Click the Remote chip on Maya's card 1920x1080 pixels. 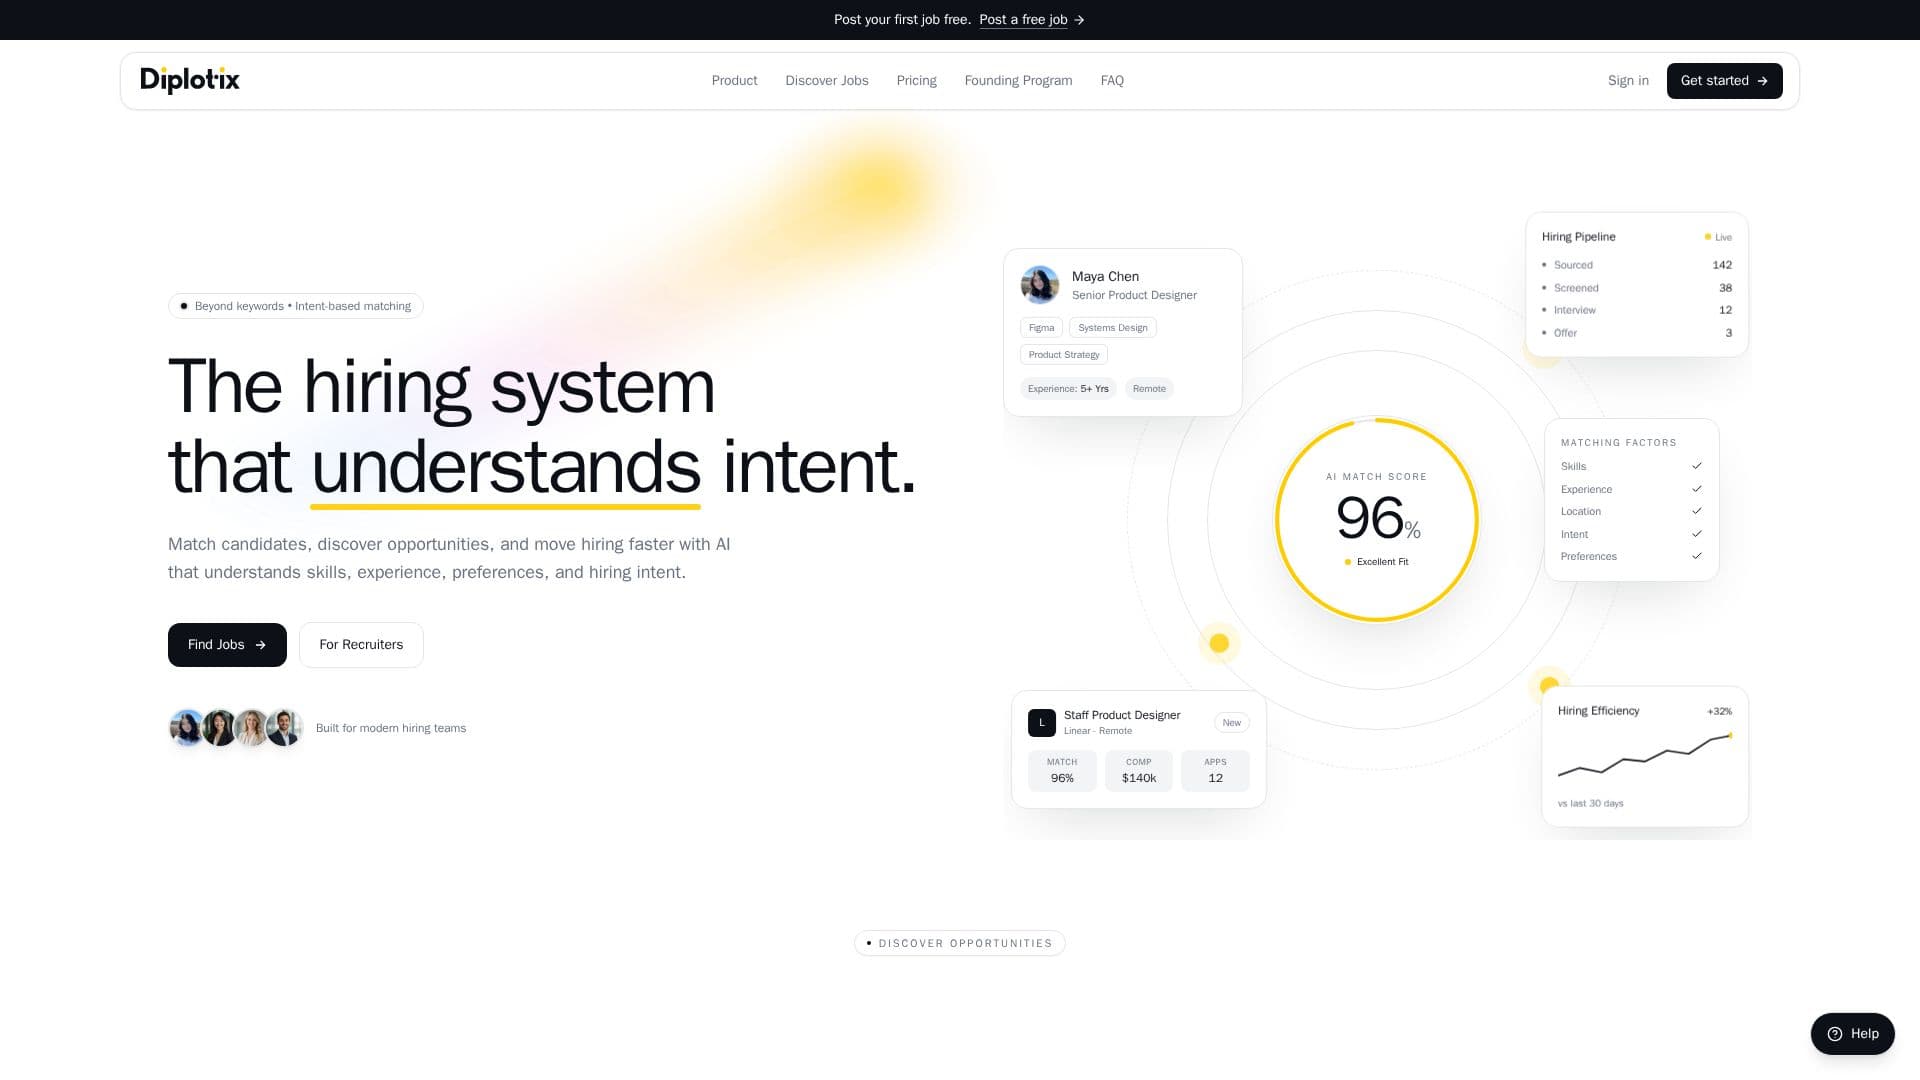point(1149,389)
